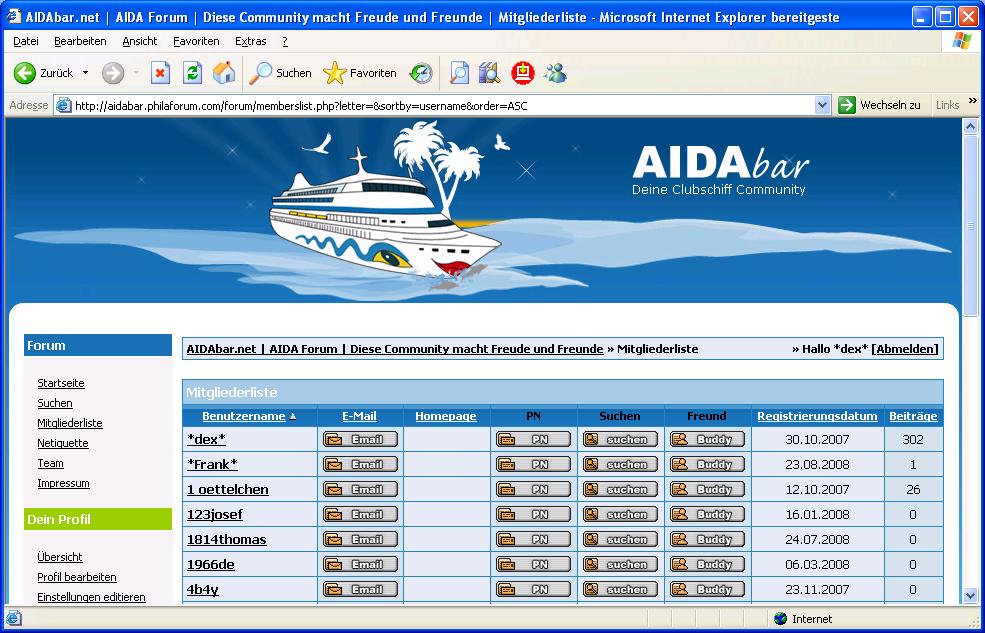Click the page vertical scrollbar down arrow
Viewport: 985px width, 633px height.
(969, 595)
